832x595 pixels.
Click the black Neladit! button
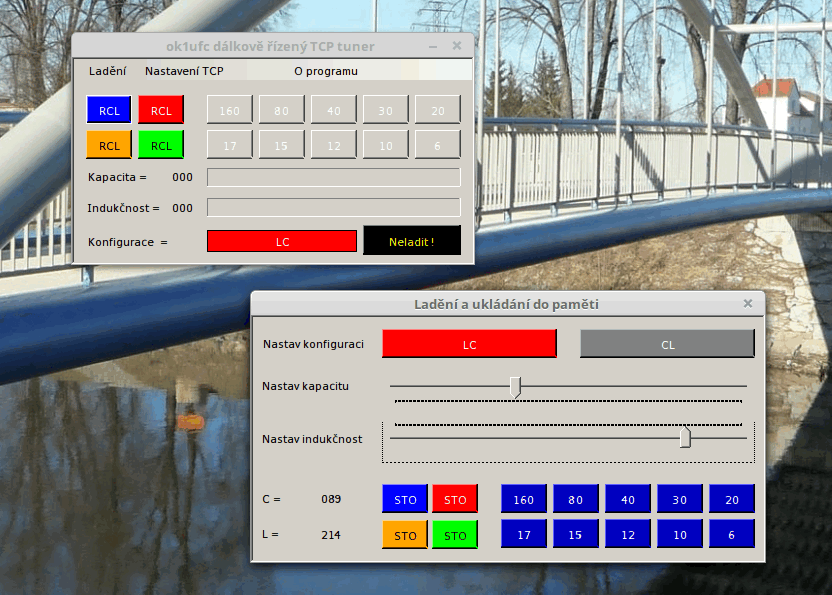tap(412, 241)
